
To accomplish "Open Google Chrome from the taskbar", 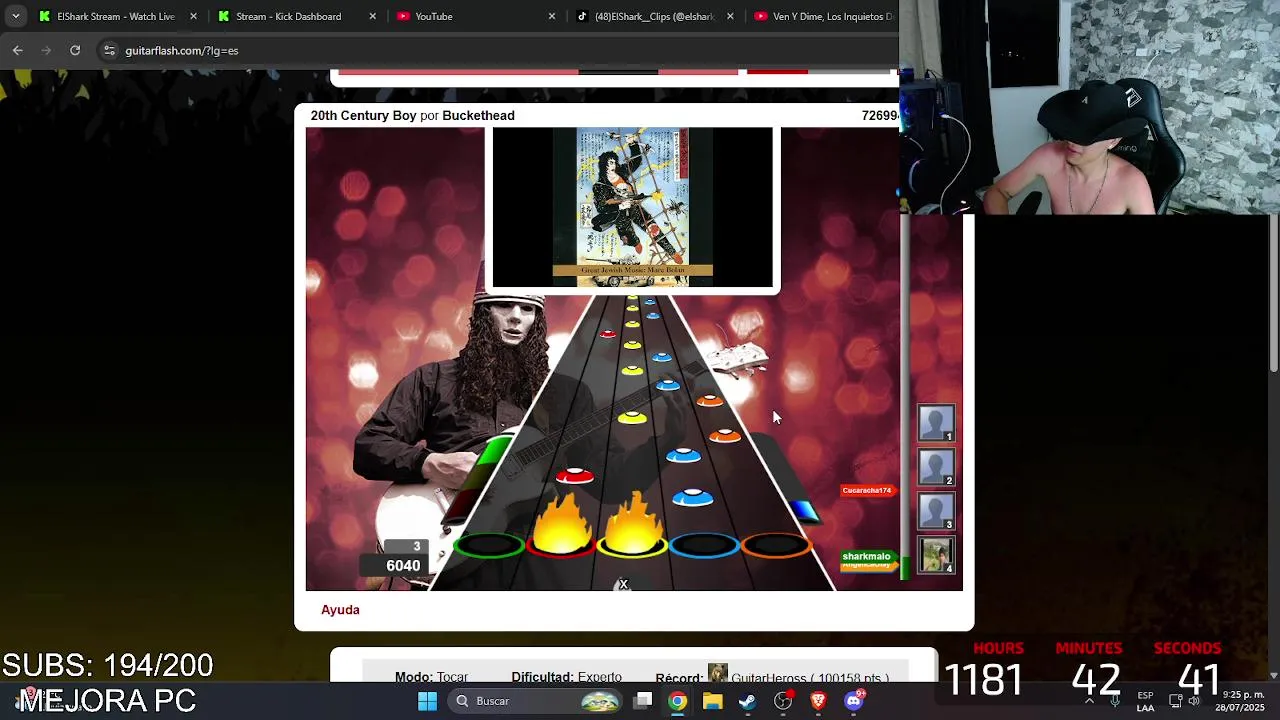I will 678,701.
